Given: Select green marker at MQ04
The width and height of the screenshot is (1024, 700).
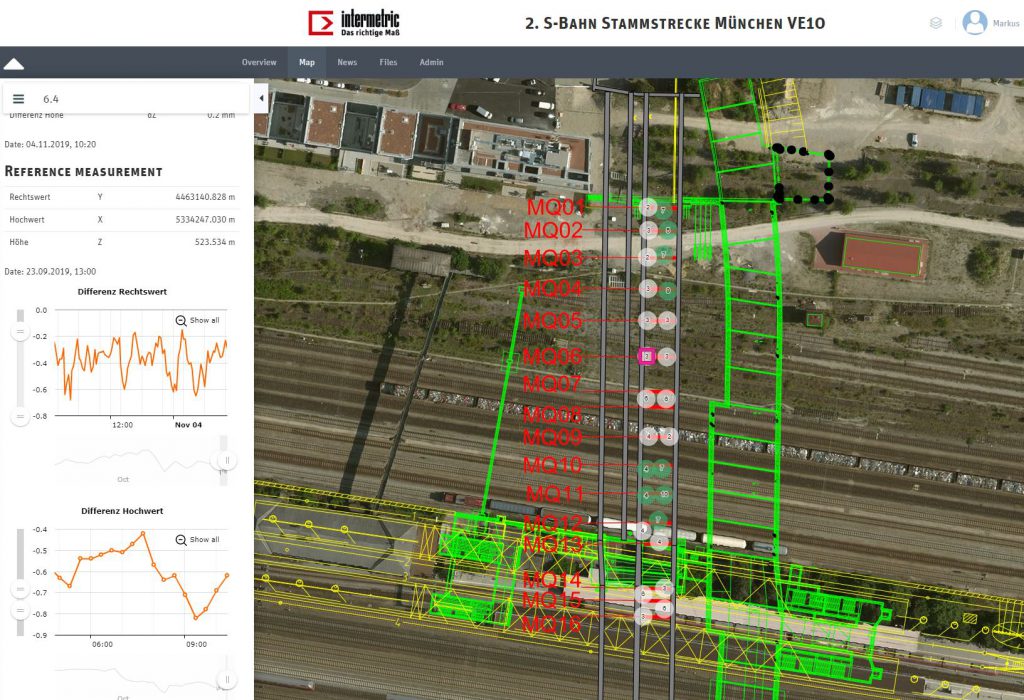Looking at the screenshot, I should (667, 291).
